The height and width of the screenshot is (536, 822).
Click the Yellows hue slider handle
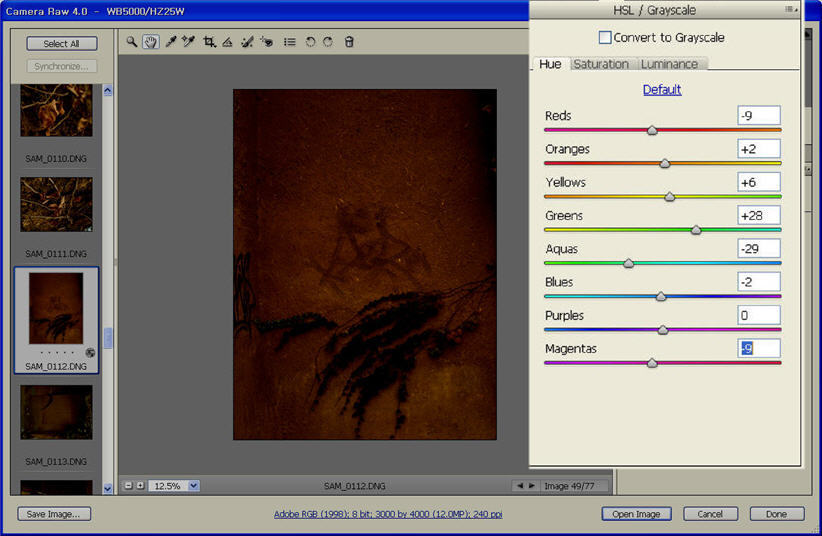(x=669, y=197)
